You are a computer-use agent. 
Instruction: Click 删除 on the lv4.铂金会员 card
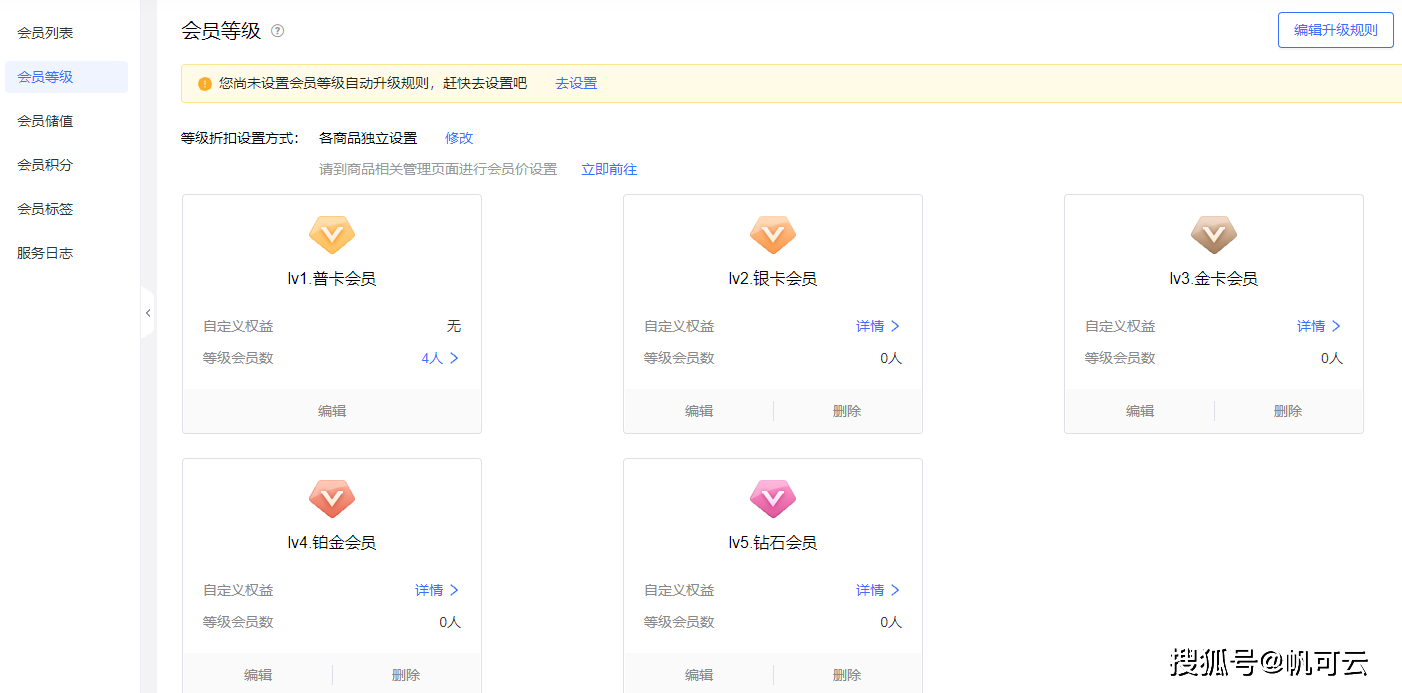(406, 674)
